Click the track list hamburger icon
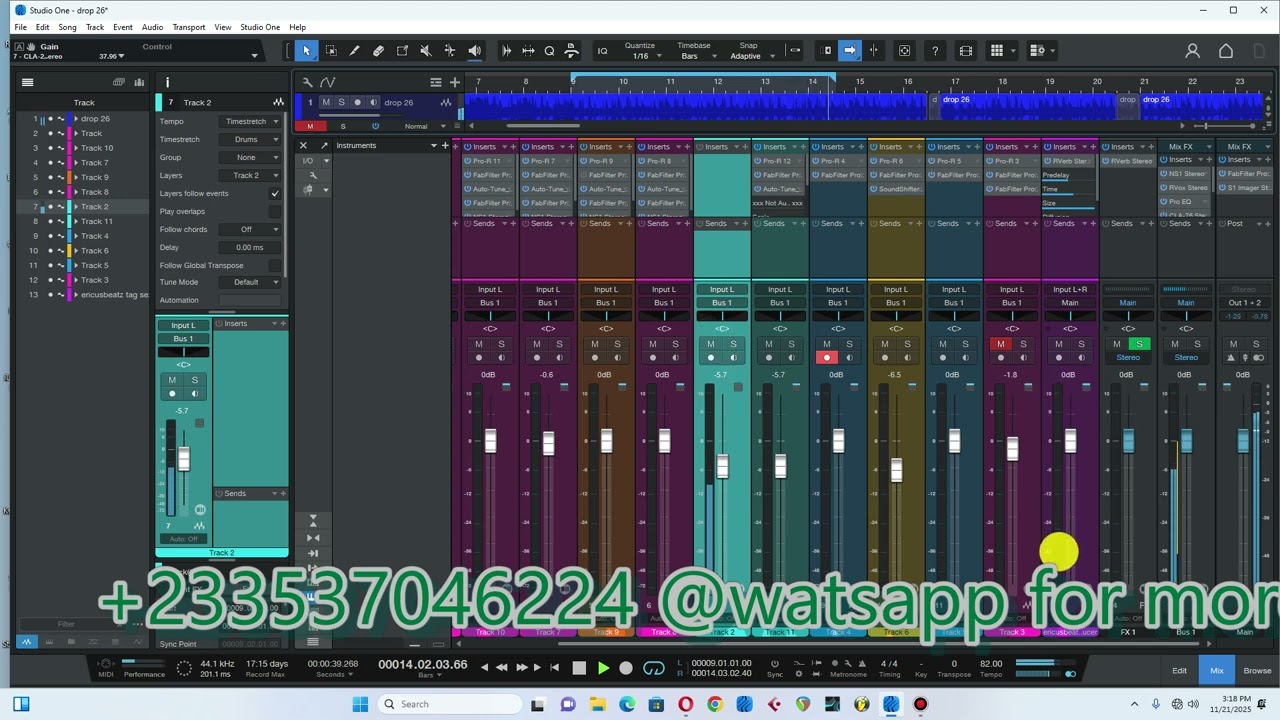 pos(28,82)
